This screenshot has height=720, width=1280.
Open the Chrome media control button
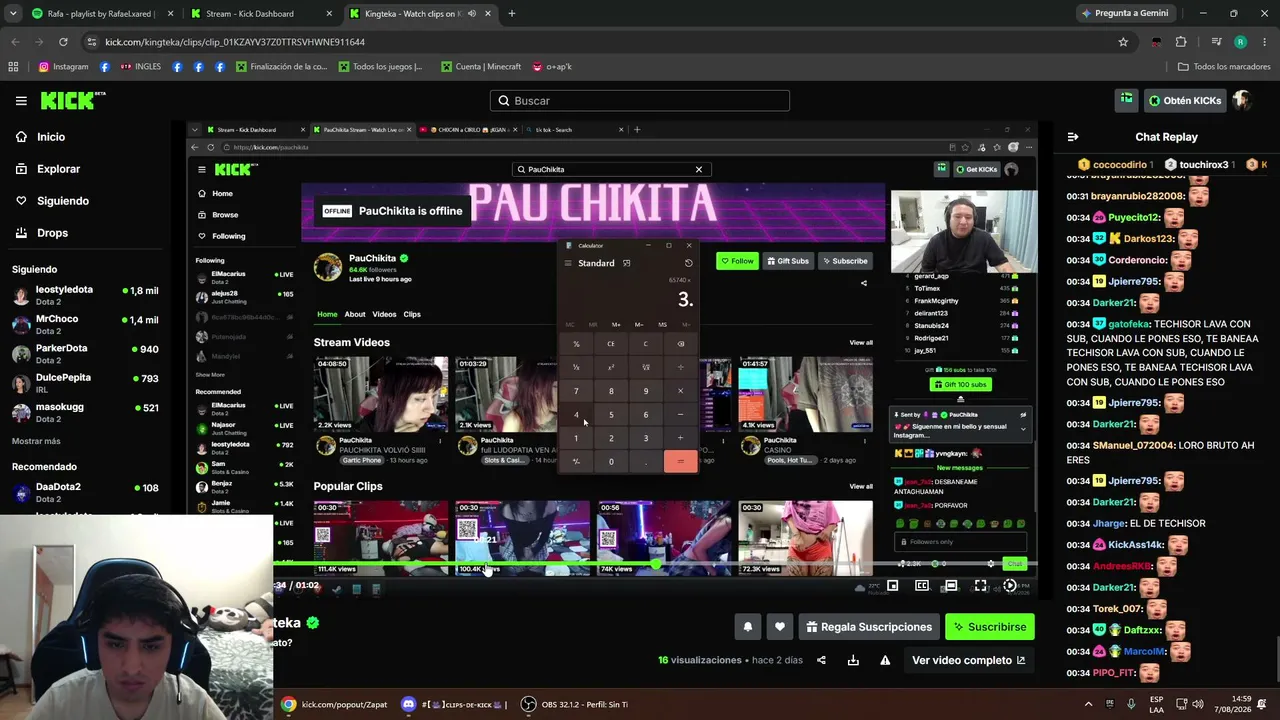coord(1217,42)
